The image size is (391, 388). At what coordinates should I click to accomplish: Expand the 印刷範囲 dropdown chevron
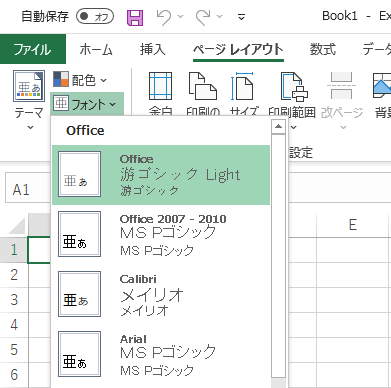tap(294, 127)
